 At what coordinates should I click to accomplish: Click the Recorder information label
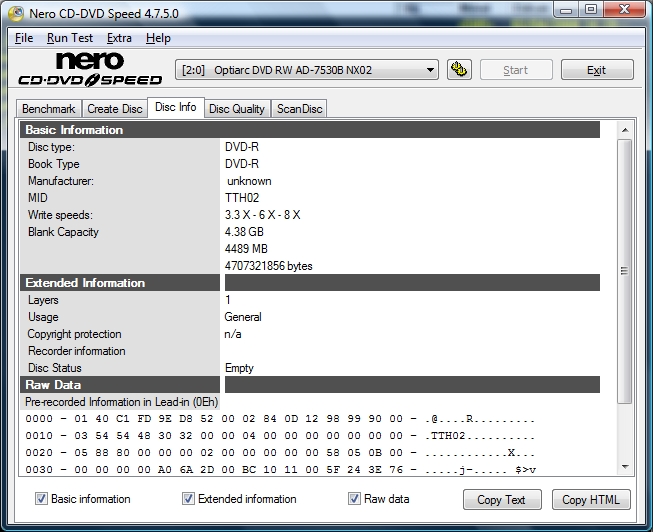pyautogui.click(x=77, y=351)
